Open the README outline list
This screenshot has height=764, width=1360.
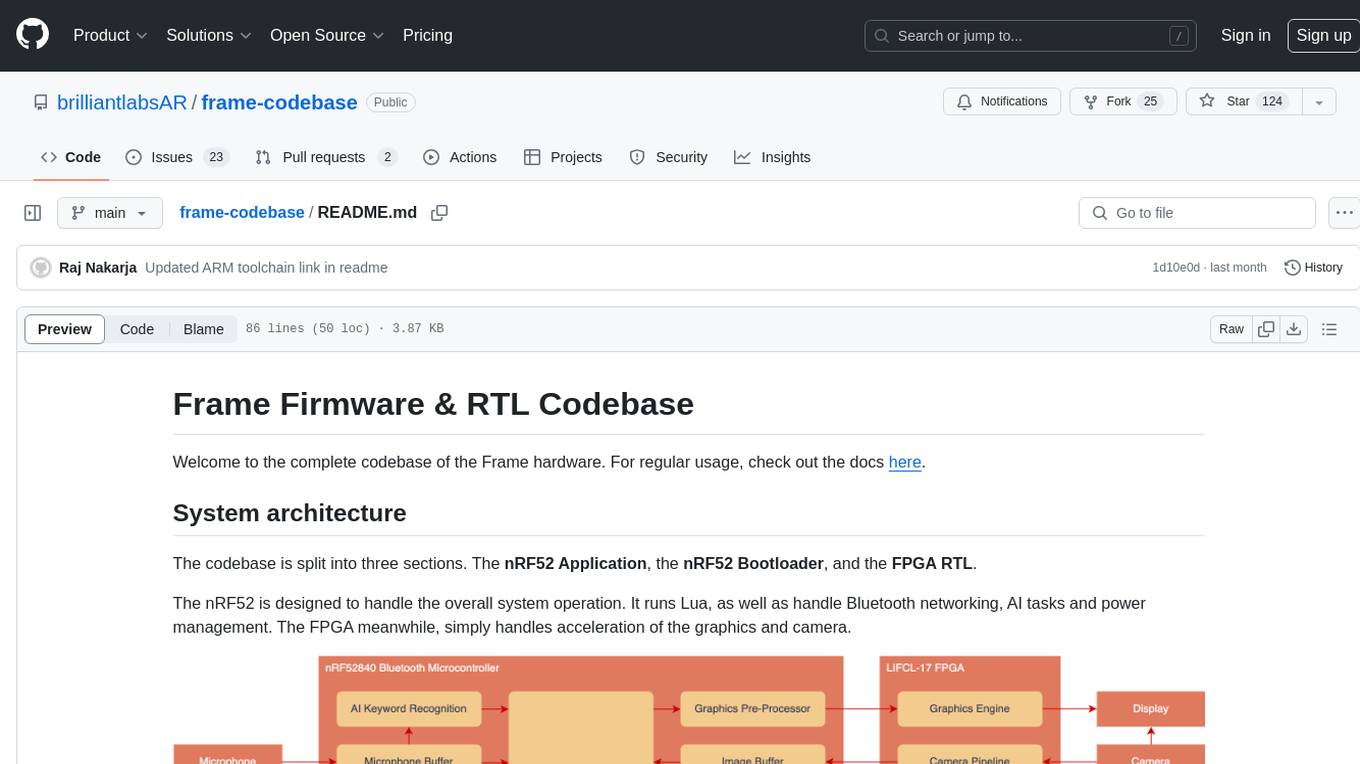tap(1329, 329)
